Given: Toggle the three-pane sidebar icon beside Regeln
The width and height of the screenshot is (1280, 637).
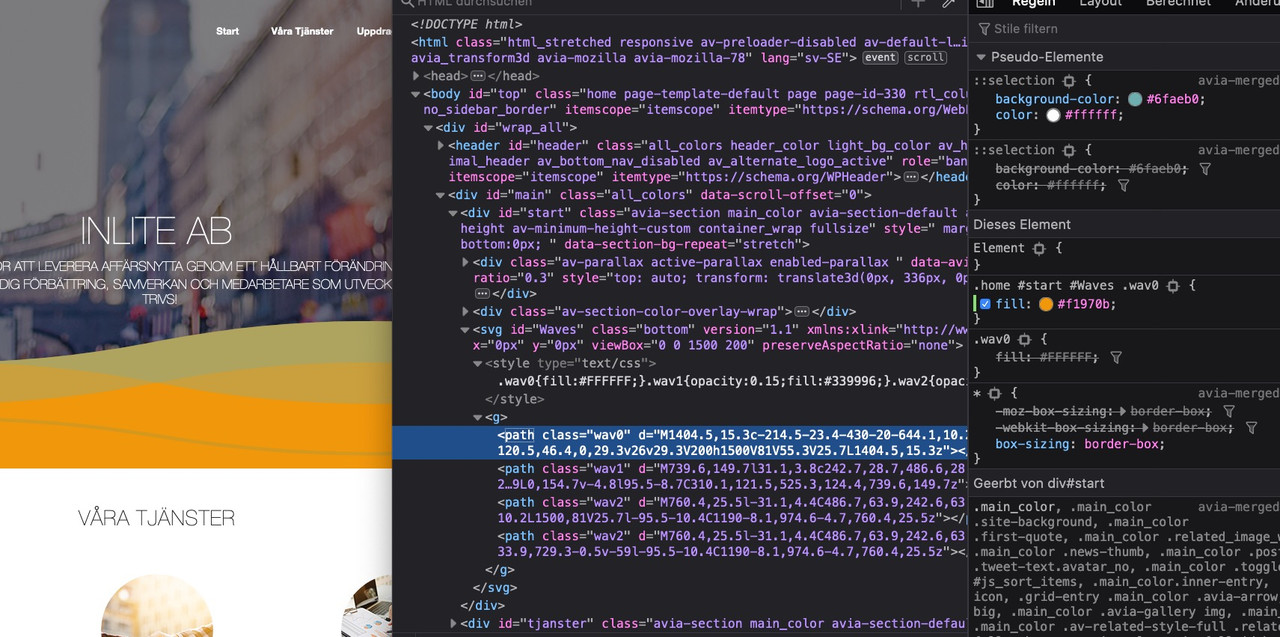Looking at the screenshot, I should pyautogui.click(x=984, y=3).
